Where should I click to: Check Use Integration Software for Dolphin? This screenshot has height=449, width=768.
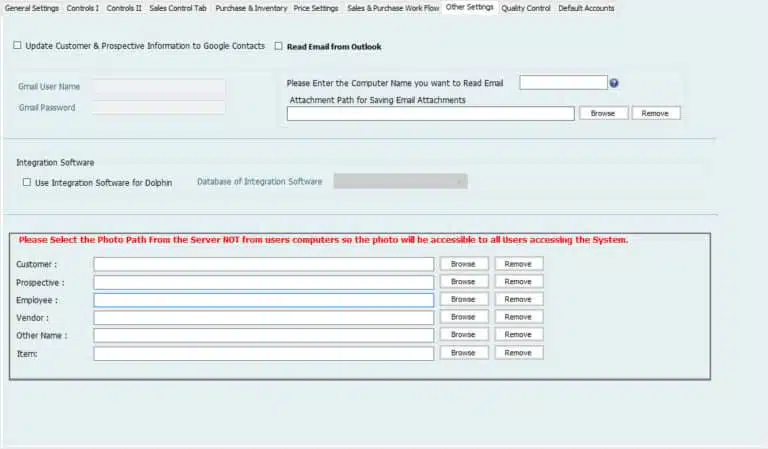tap(27, 182)
